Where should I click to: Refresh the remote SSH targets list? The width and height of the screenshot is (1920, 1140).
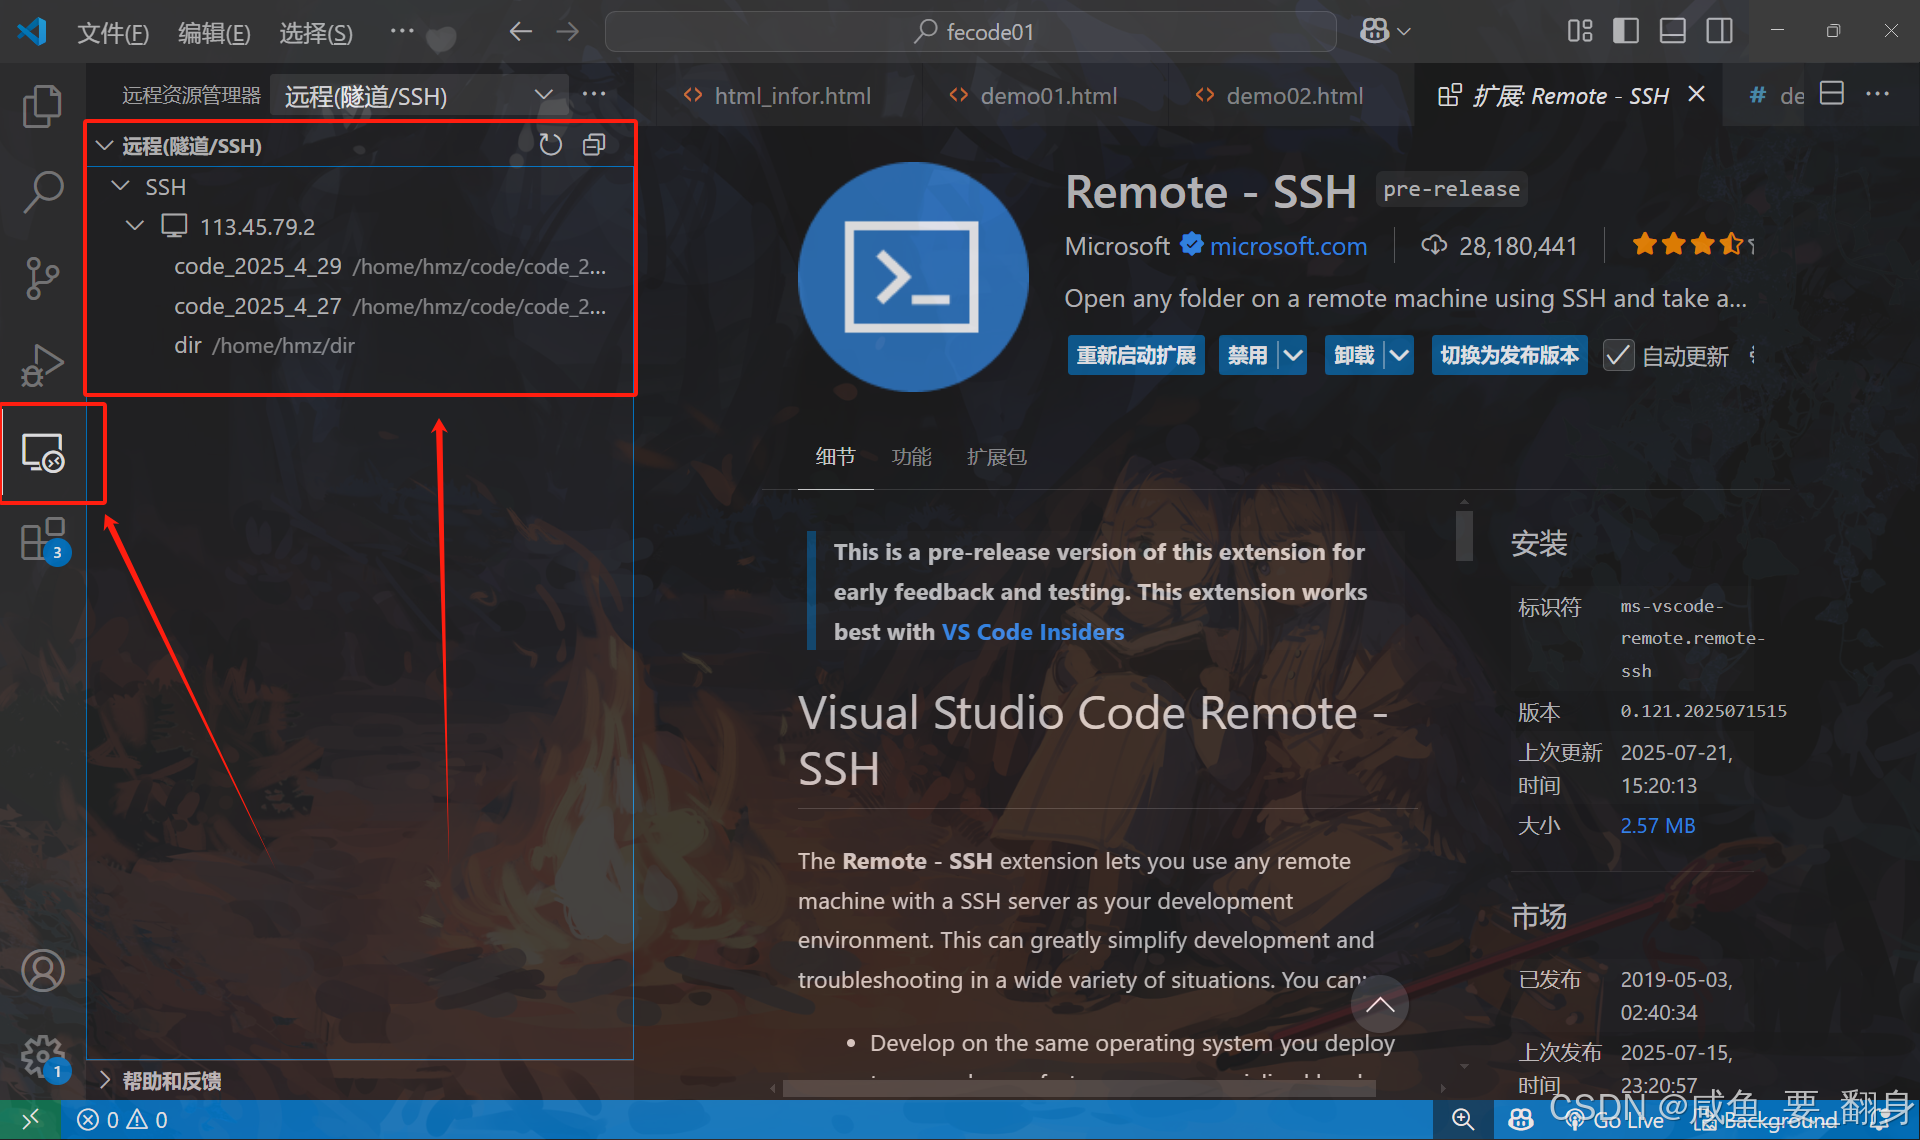click(550, 145)
